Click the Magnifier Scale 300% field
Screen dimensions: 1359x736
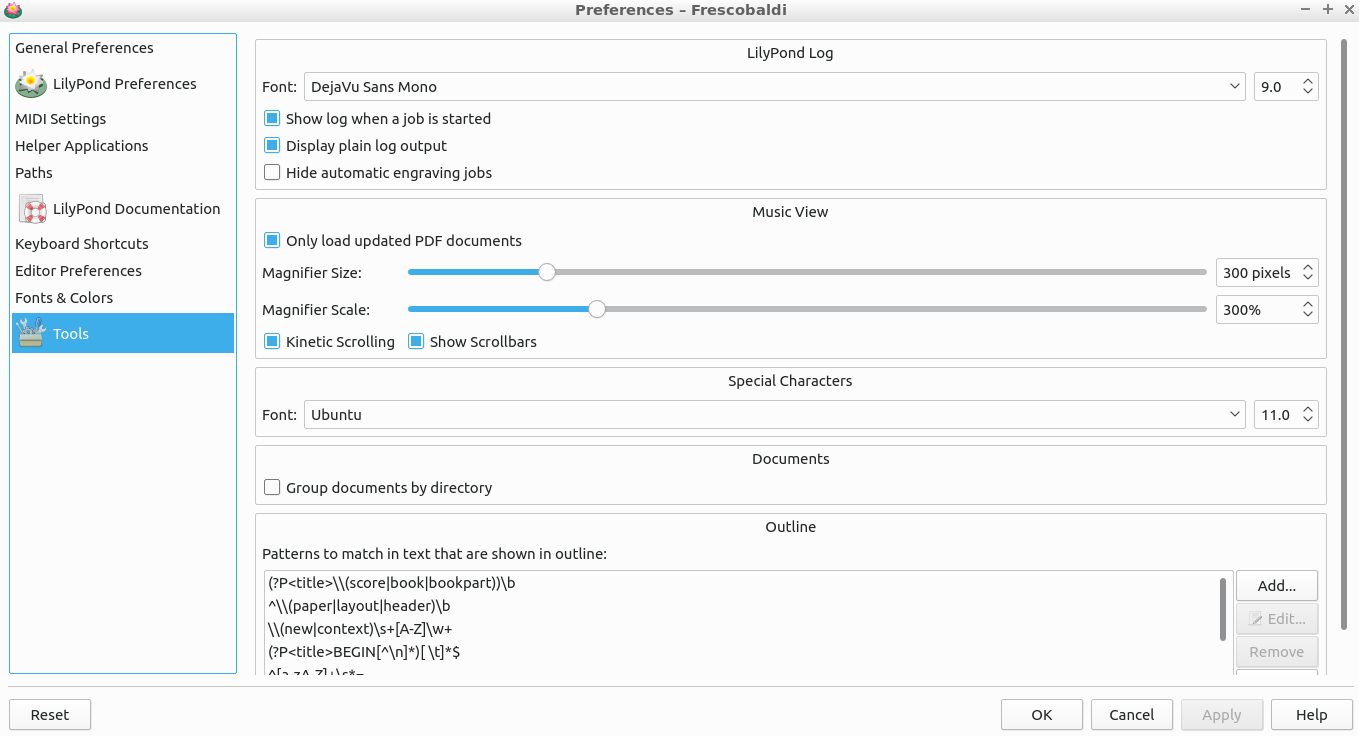1257,310
